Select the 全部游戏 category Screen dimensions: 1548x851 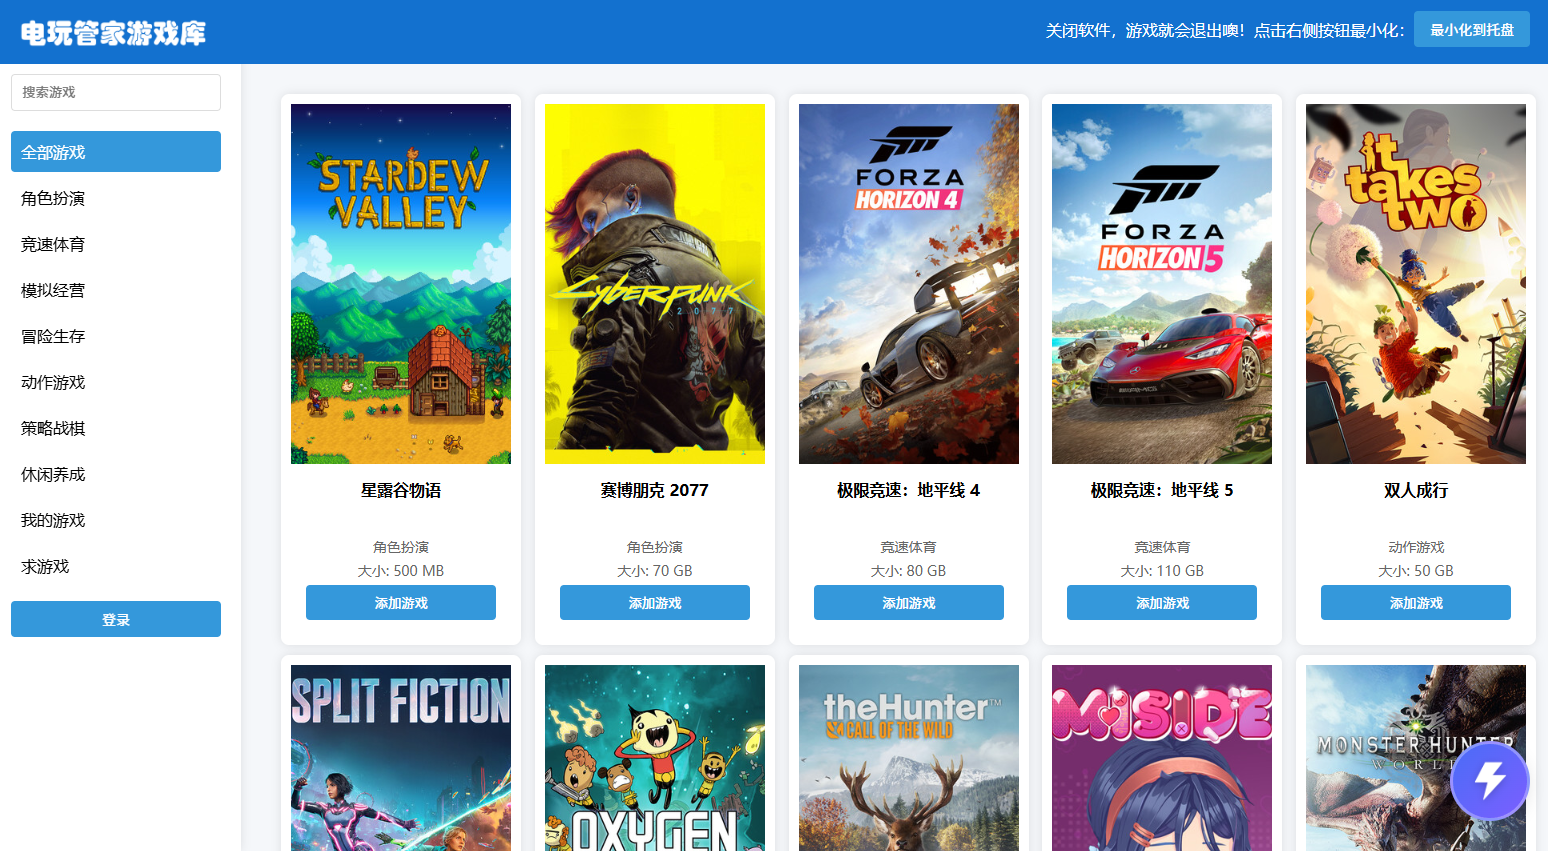click(x=116, y=152)
